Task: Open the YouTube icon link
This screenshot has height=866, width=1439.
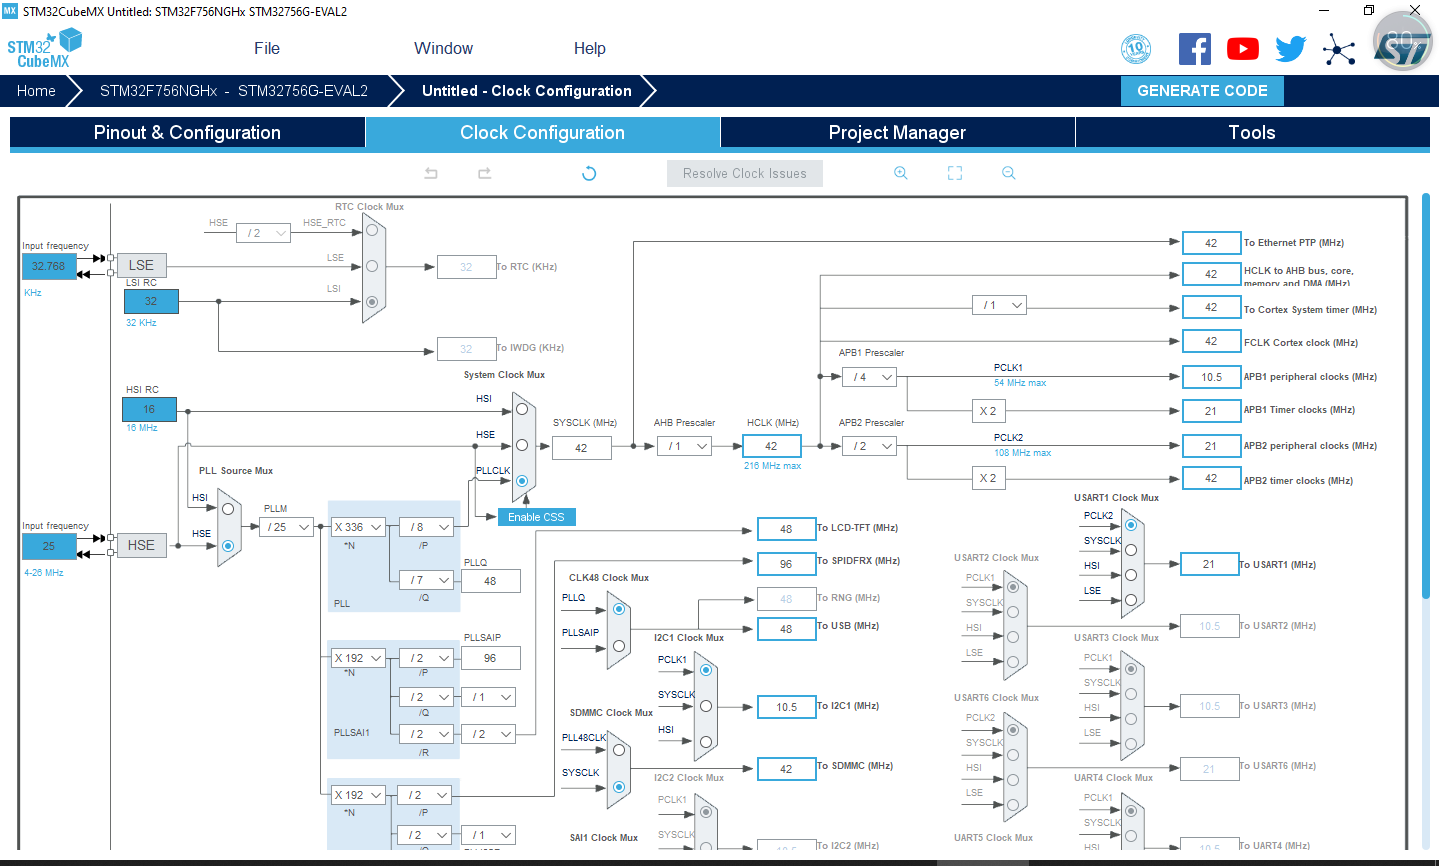Action: 1242,49
